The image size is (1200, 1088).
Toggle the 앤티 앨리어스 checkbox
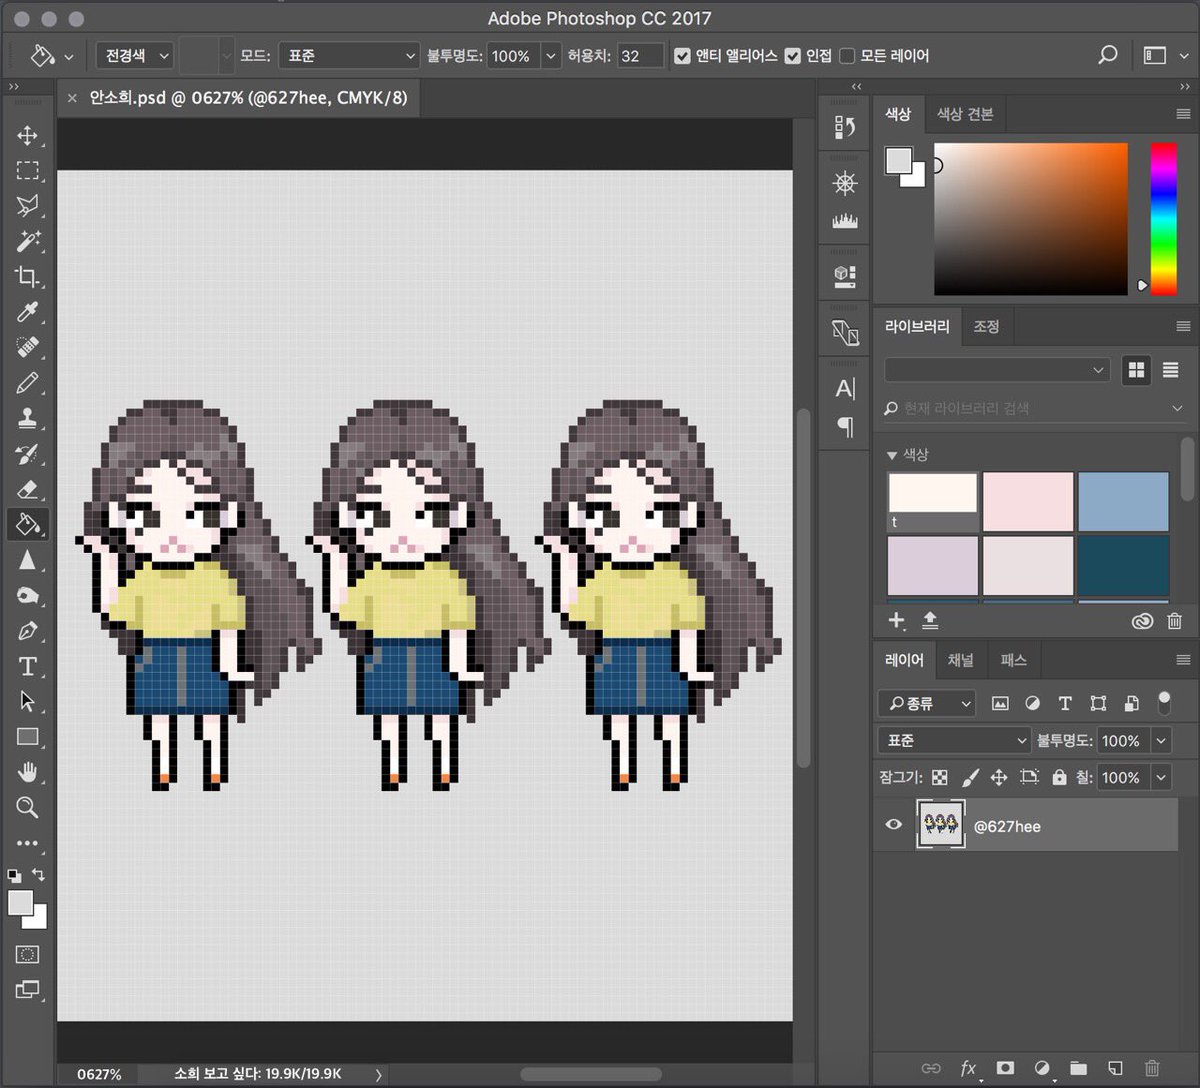tap(682, 56)
